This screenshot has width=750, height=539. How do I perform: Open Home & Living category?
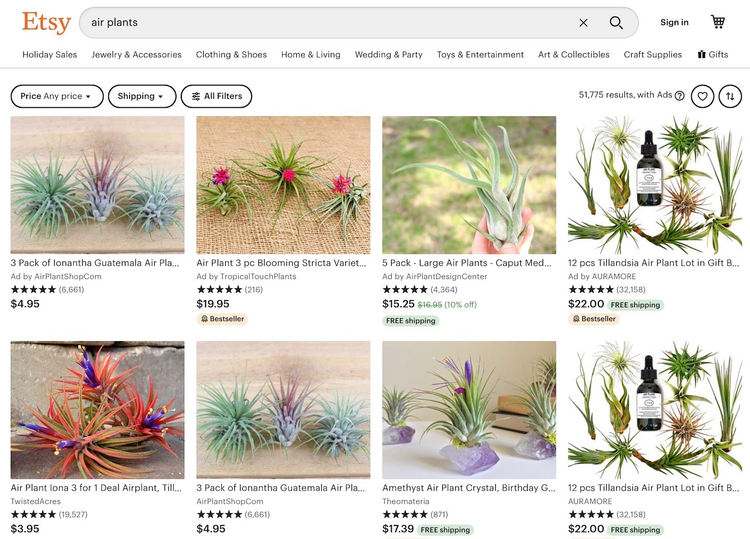[311, 55]
